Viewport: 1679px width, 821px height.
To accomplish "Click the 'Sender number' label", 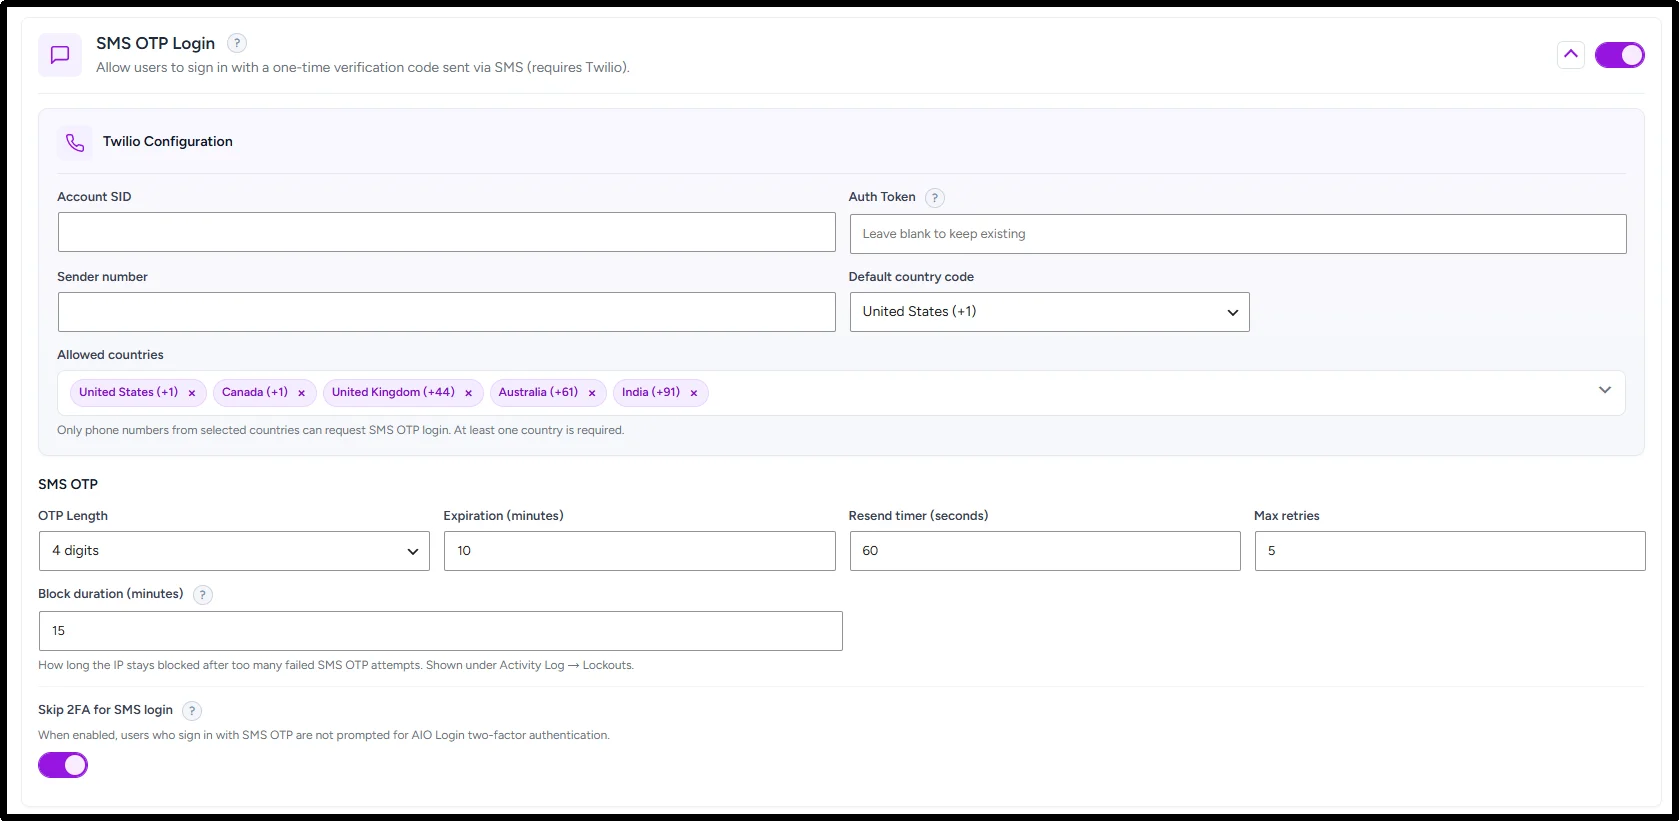I will (x=102, y=277).
